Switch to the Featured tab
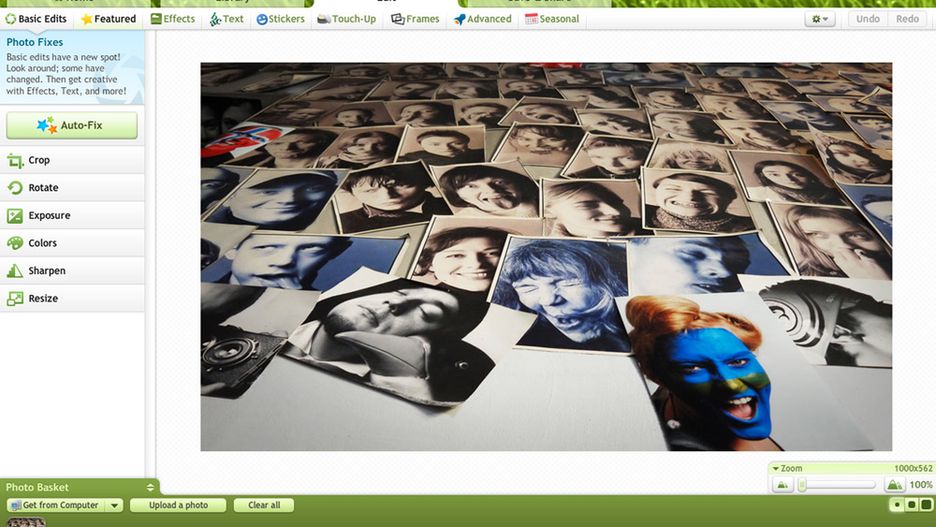936x527 pixels. [x=109, y=19]
